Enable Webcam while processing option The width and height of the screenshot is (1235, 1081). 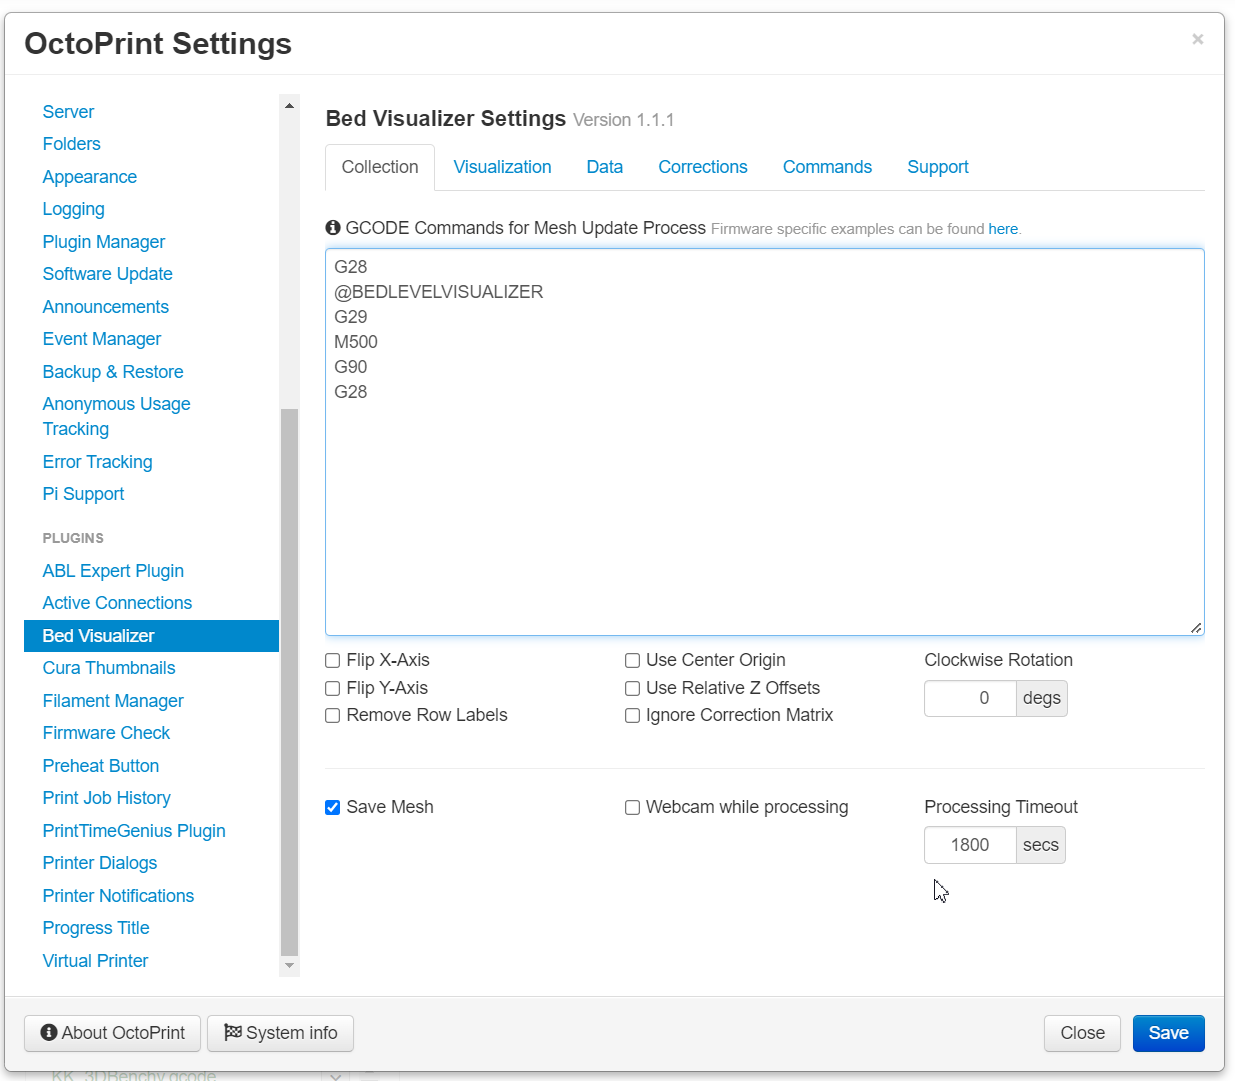[x=632, y=807]
